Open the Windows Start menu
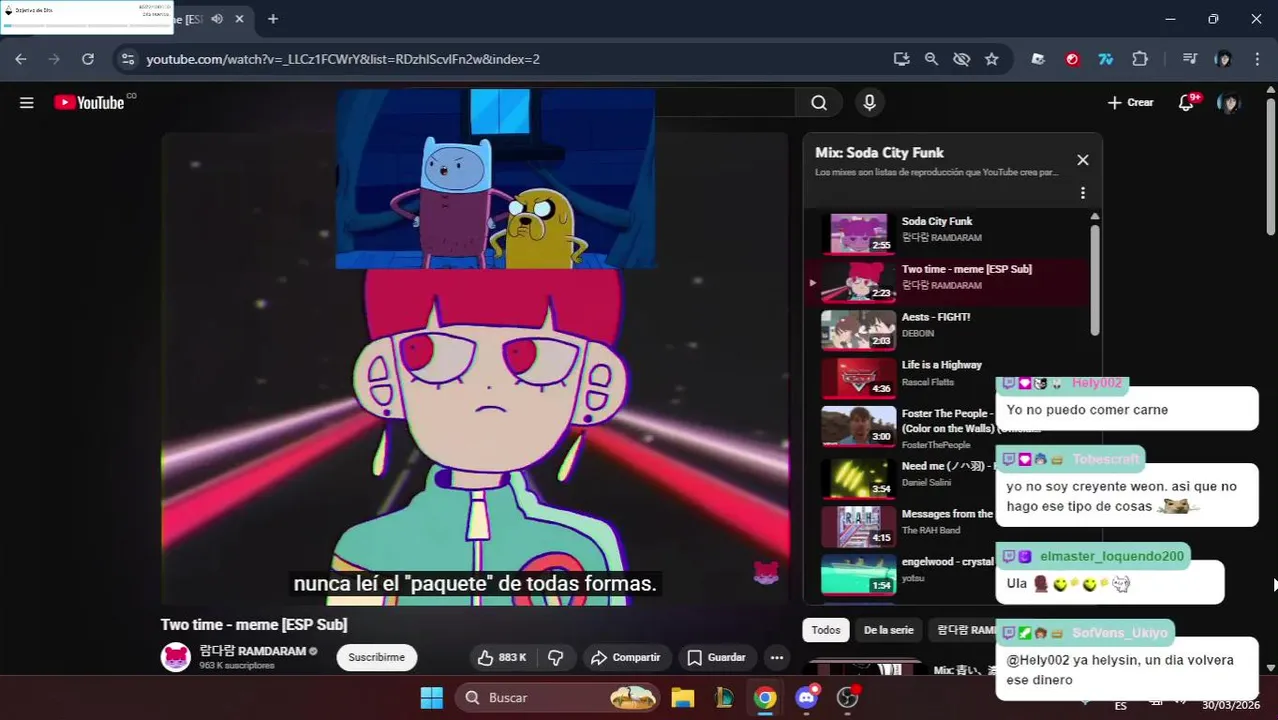Viewport: 1278px width, 720px height. [432, 698]
